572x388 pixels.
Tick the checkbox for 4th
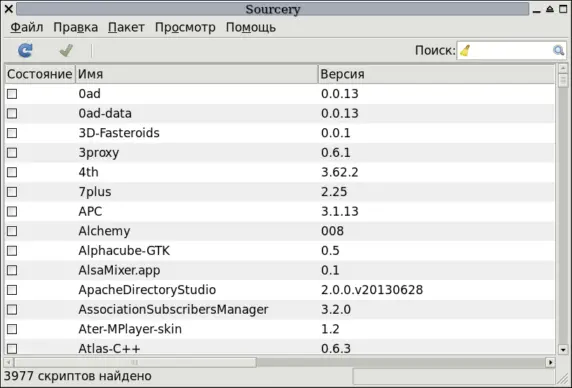tap(12, 172)
